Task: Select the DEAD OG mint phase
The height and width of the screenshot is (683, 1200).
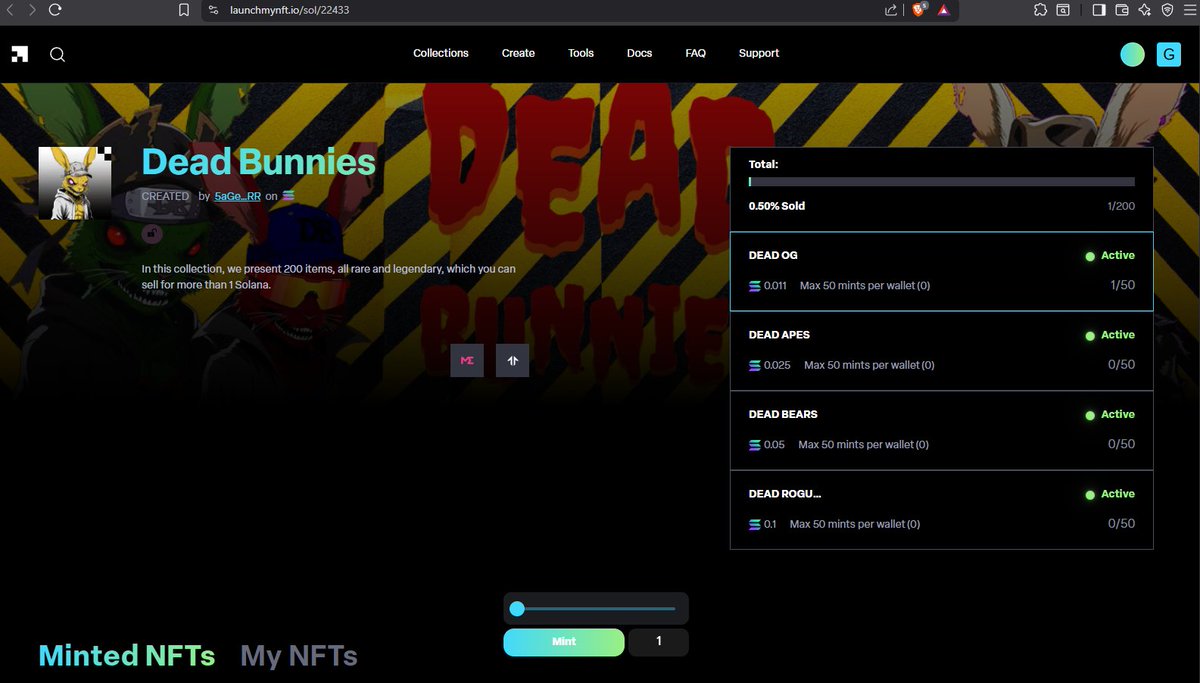Action: tap(942, 271)
